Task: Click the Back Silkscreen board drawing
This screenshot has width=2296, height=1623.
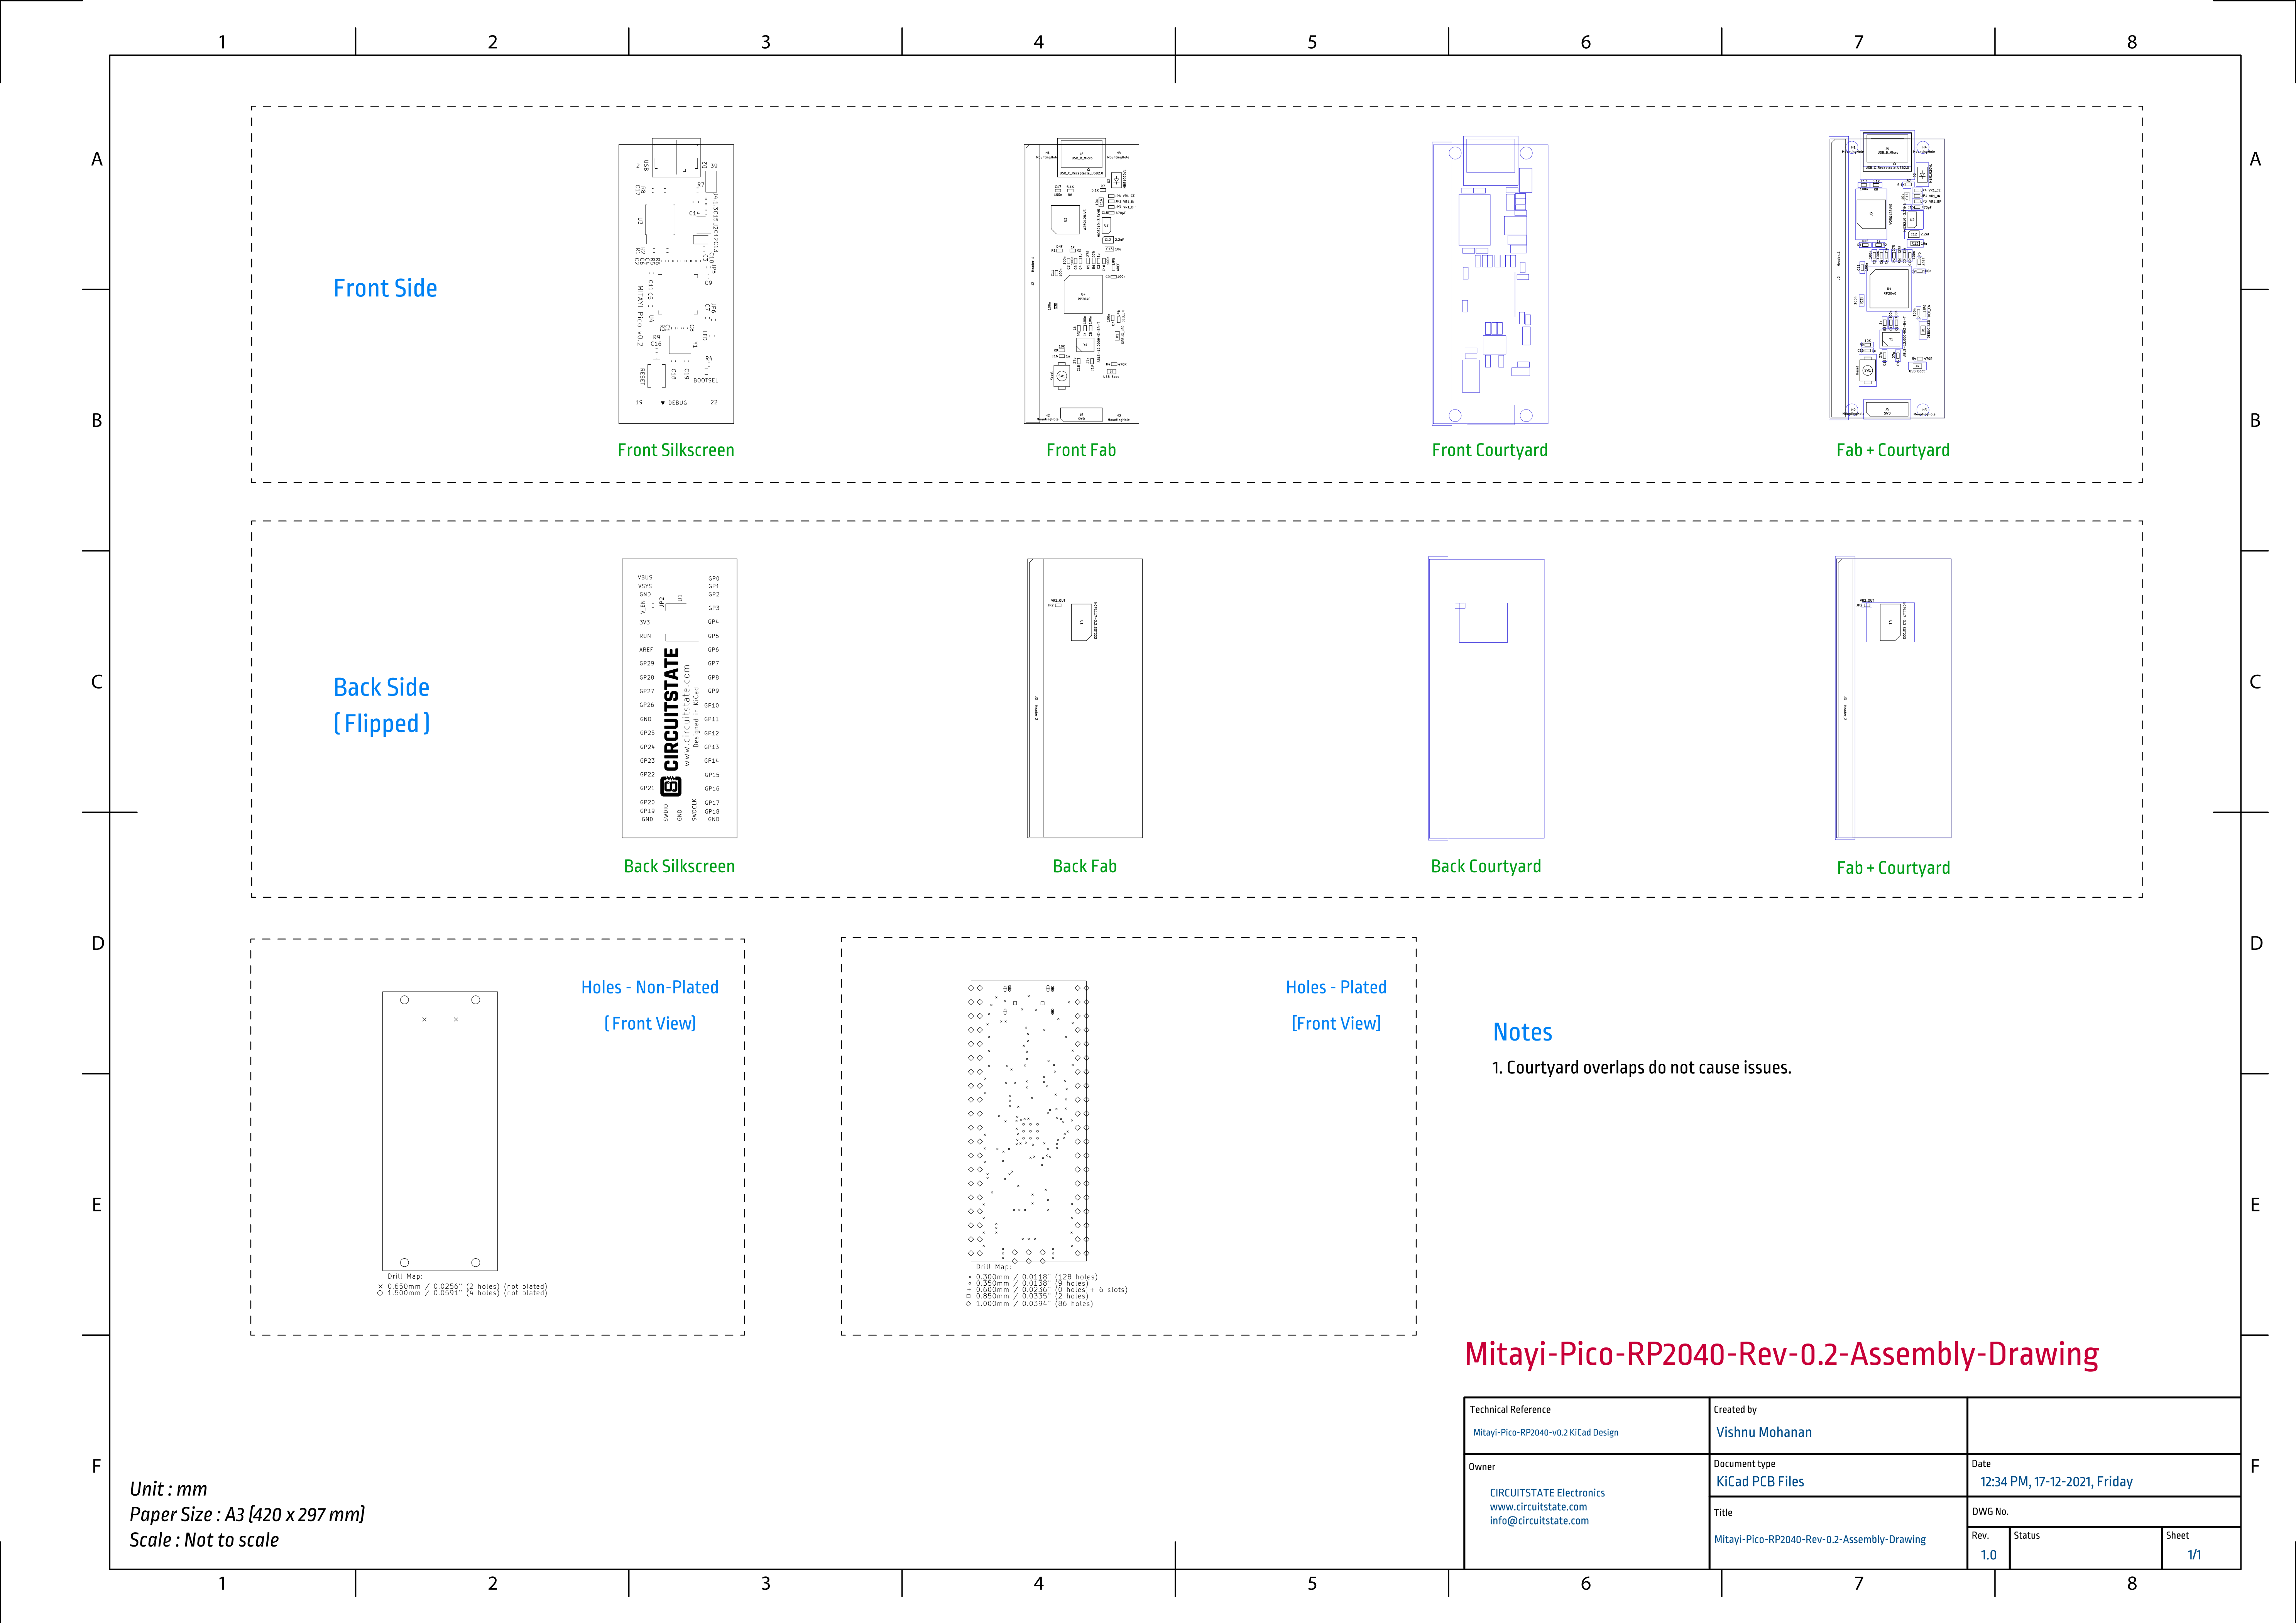Action: coord(679,698)
